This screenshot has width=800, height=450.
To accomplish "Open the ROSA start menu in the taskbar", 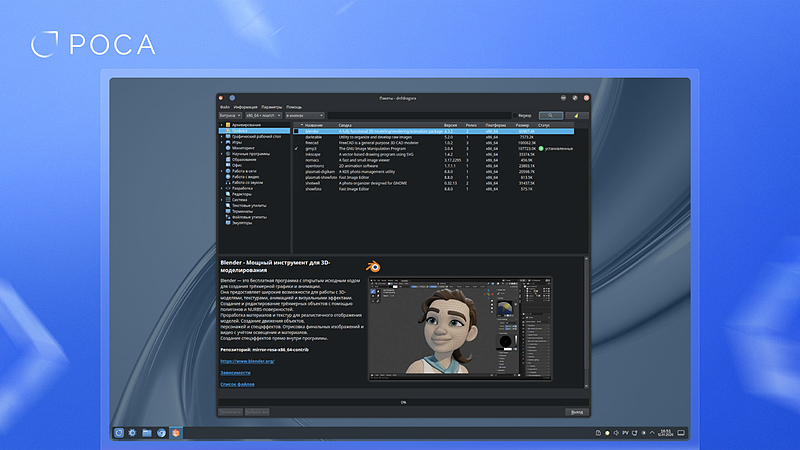I will [119, 432].
